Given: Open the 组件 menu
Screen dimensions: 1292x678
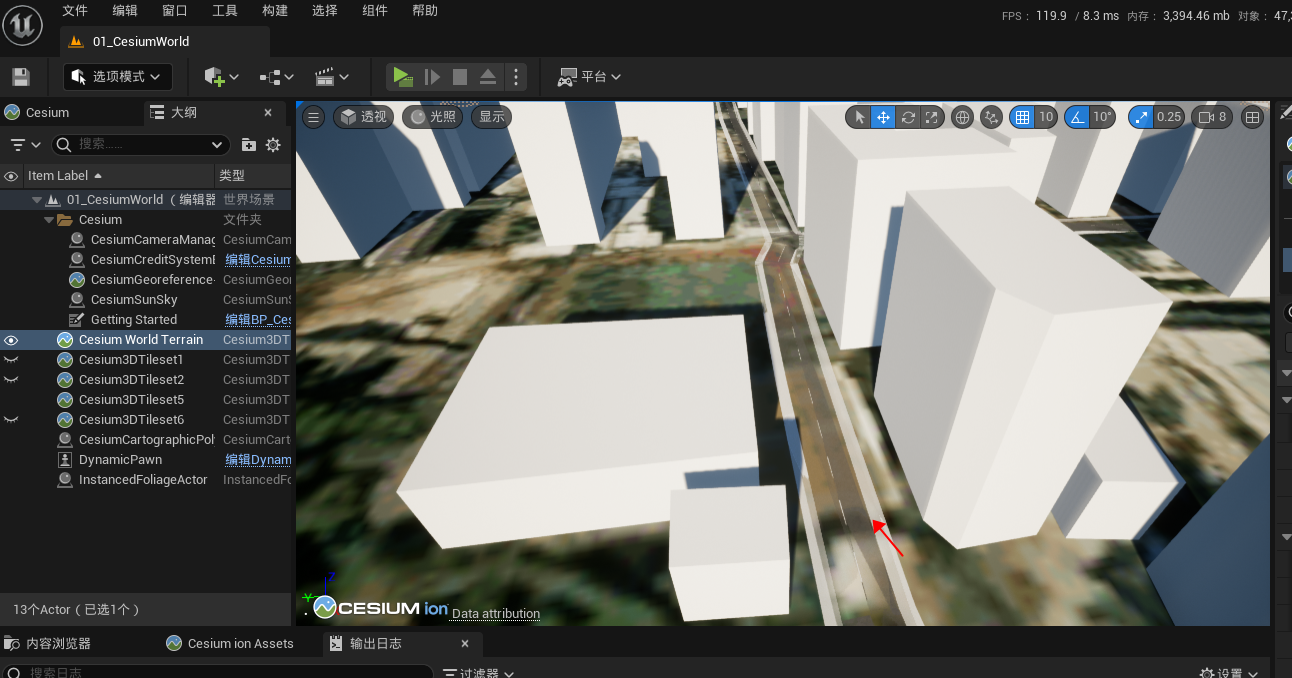Looking at the screenshot, I should [375, 10].
